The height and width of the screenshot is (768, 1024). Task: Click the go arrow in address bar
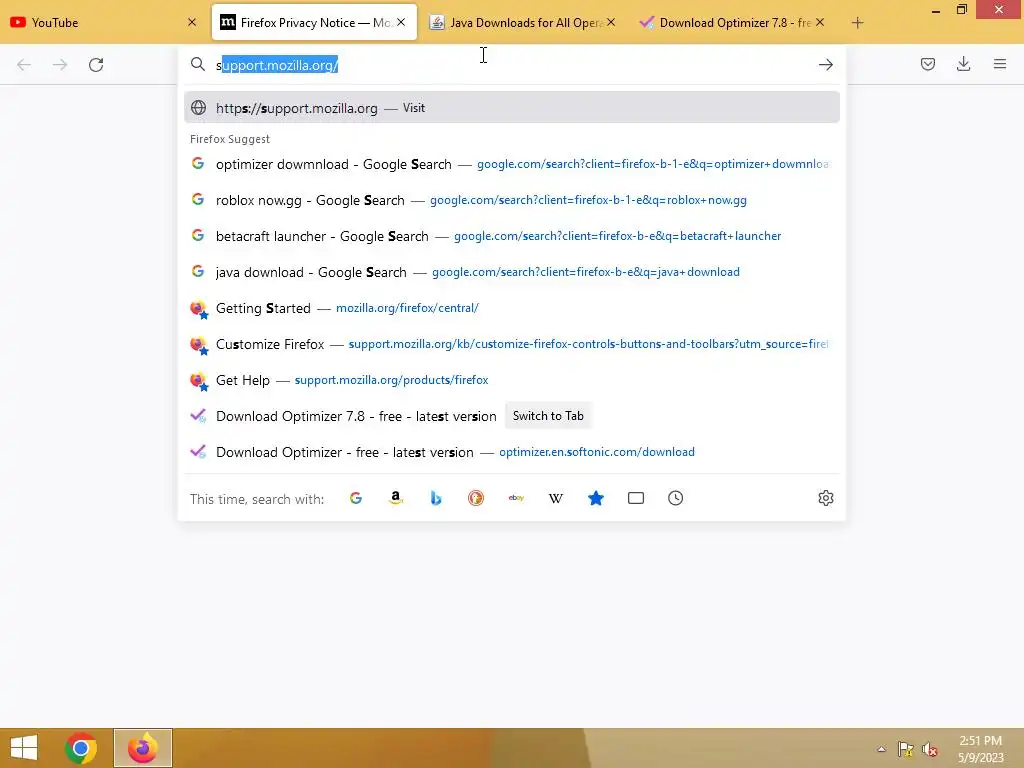coord(825,65)
